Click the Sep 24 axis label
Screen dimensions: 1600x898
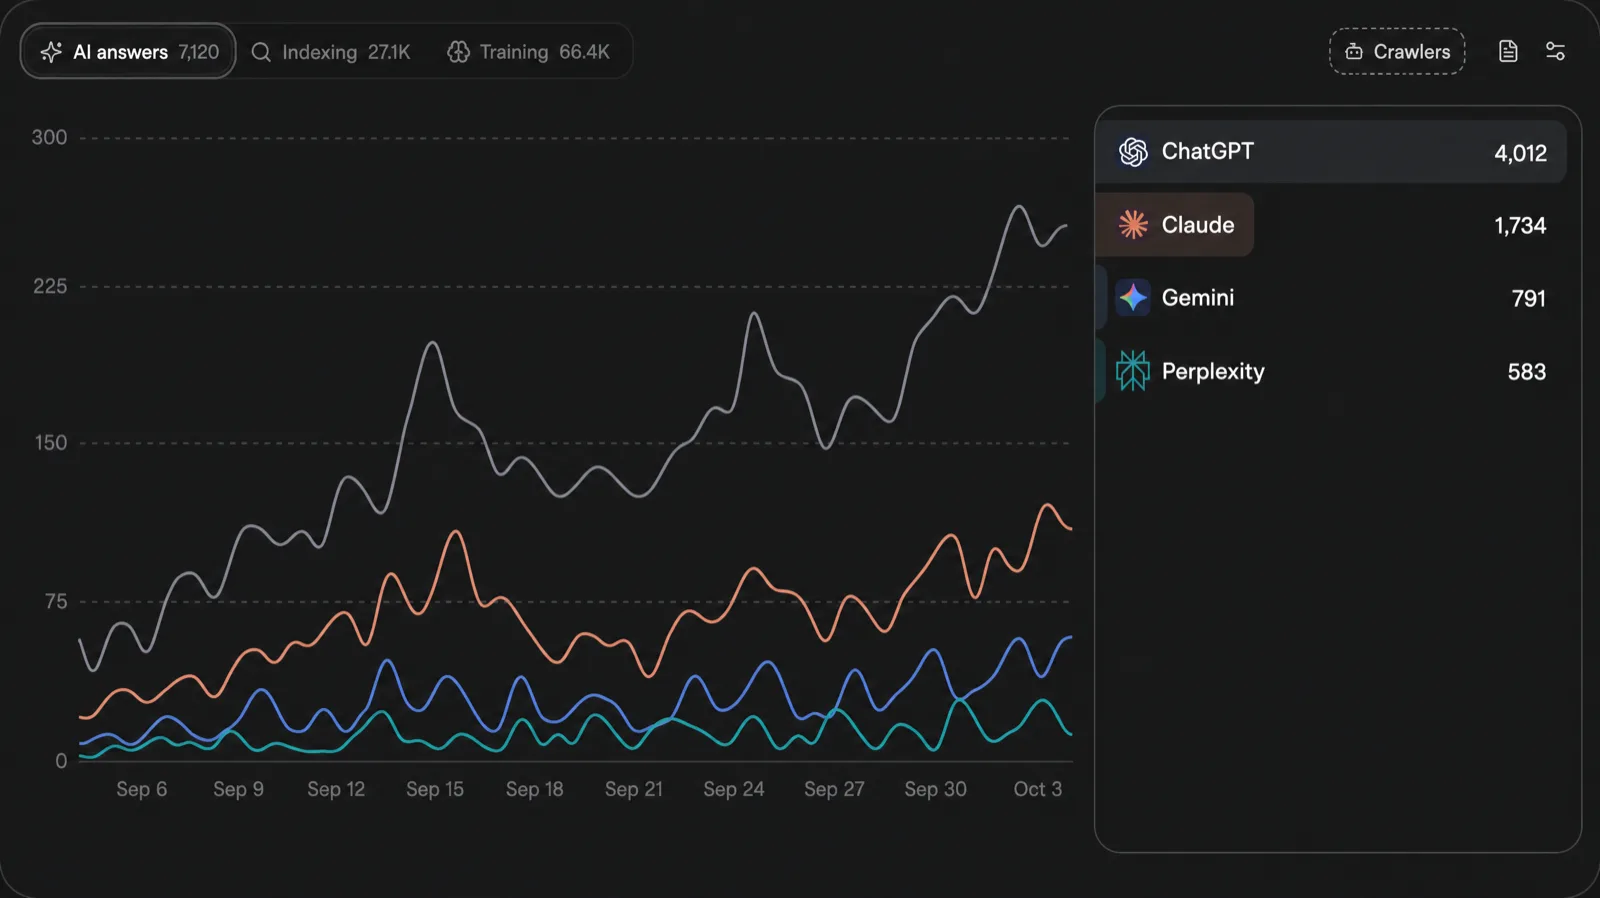[x=734, y=789]
